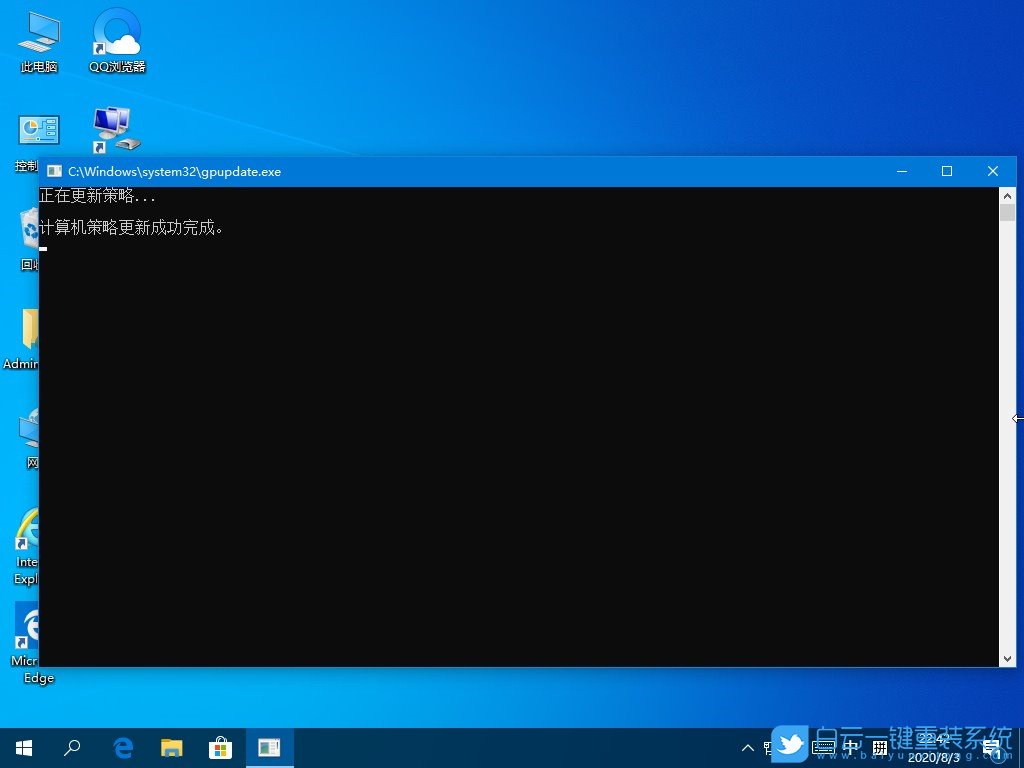Switch the 中 input indicator to English
This screenshot has width=1024, height=768.
pos(850,747)
